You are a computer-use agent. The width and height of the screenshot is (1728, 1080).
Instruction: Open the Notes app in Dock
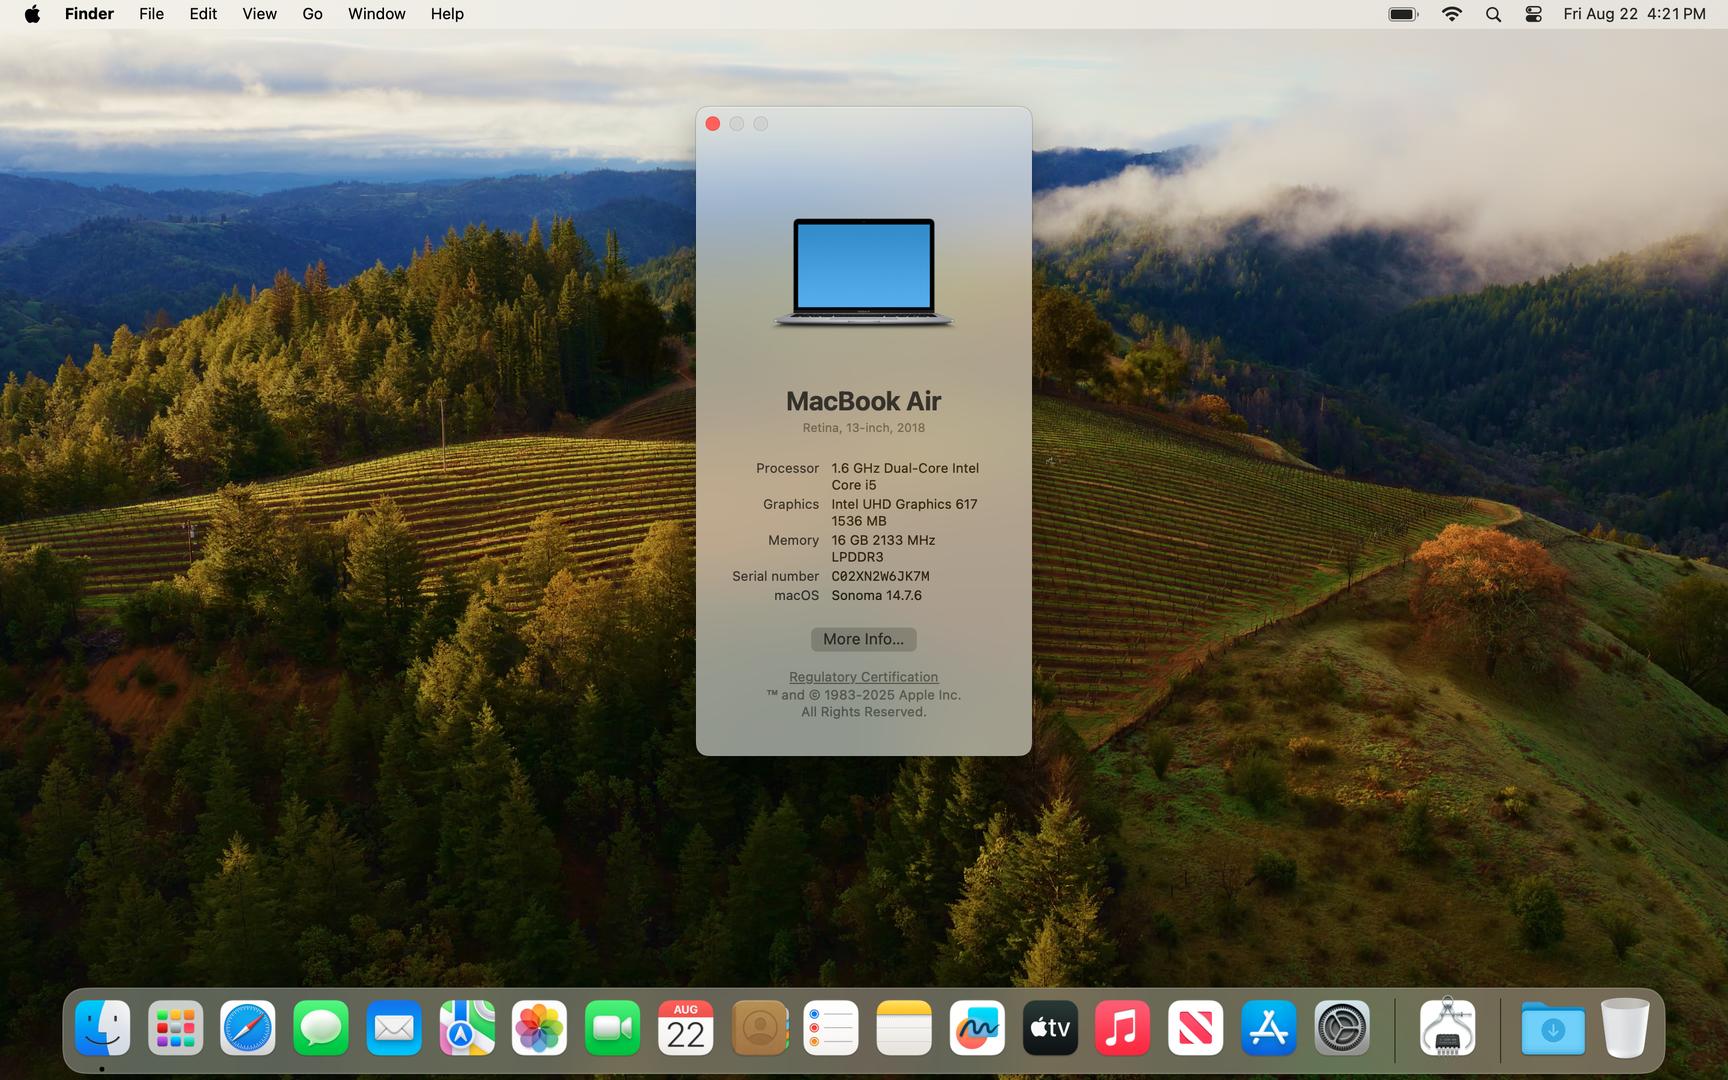coord(904,1027)
